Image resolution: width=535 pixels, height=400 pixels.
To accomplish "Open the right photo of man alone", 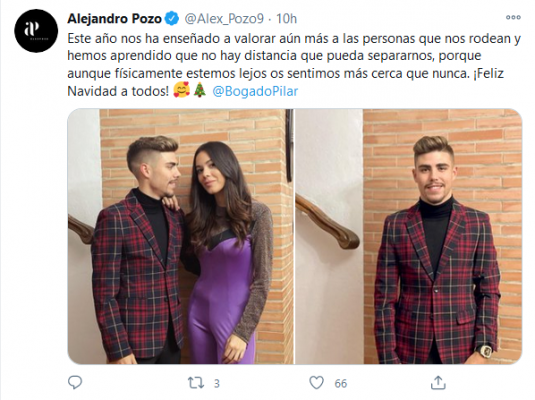I will (x=408, y=236).
